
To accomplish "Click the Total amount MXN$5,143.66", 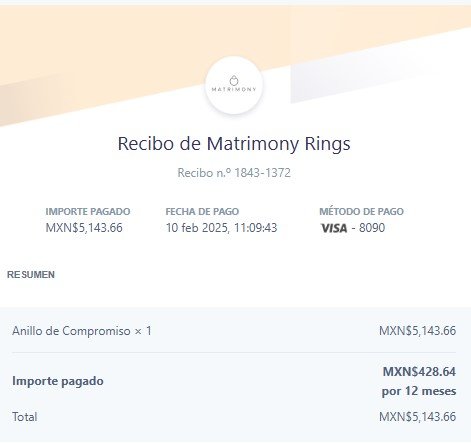I will point(417,417).
